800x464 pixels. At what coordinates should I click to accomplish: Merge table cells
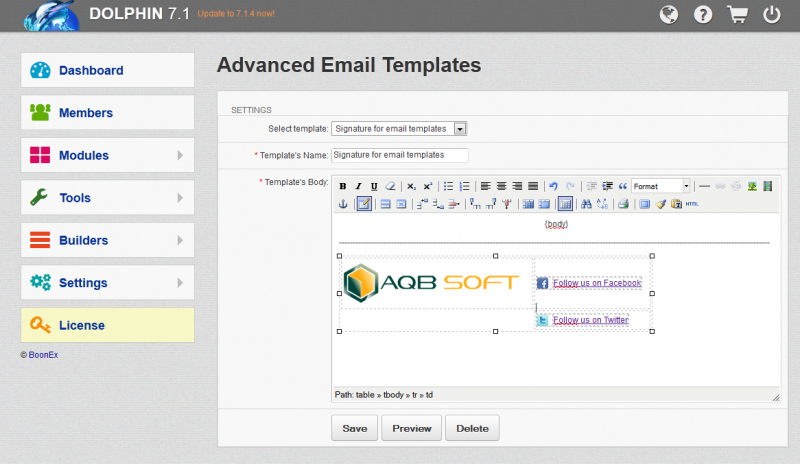[544, 204]
